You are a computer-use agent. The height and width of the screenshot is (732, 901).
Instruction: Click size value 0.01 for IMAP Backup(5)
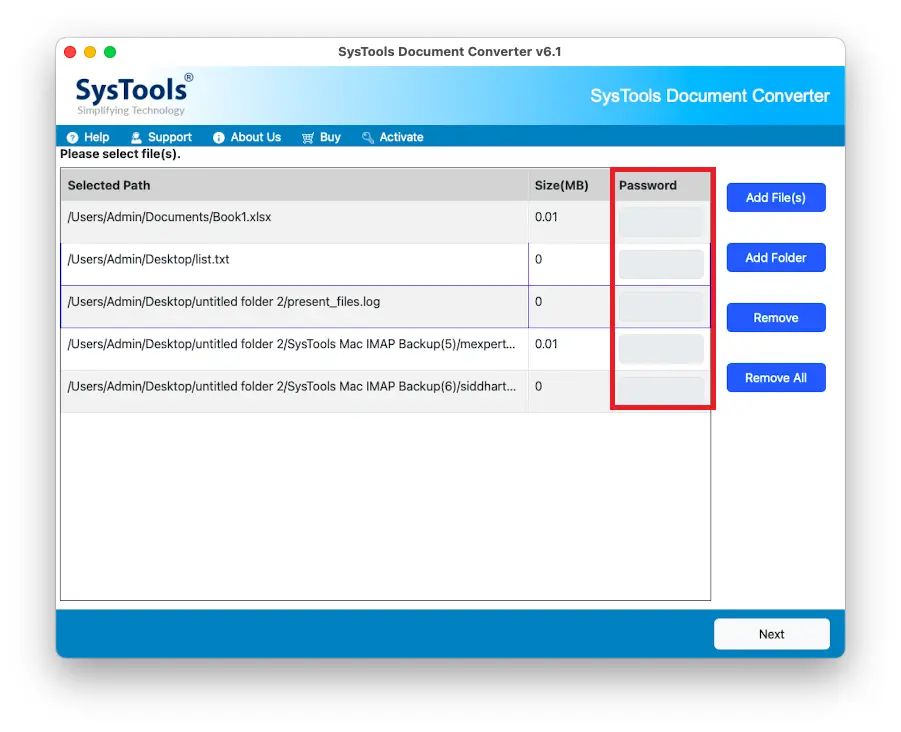546,344
